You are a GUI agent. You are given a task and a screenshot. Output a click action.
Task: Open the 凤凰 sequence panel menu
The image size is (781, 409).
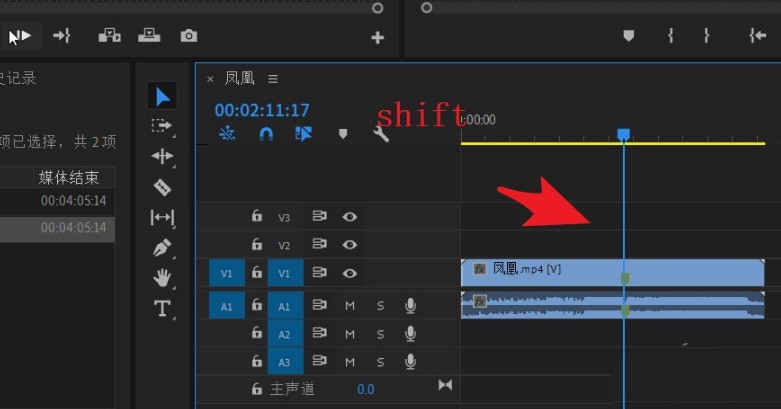click(273, 79)
